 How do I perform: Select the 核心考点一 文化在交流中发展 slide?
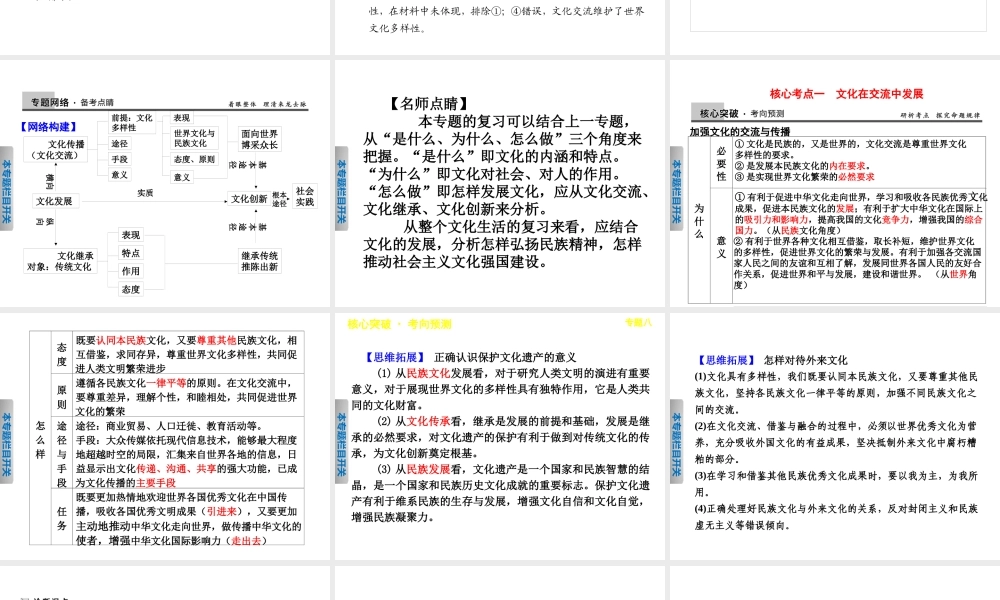835,184
